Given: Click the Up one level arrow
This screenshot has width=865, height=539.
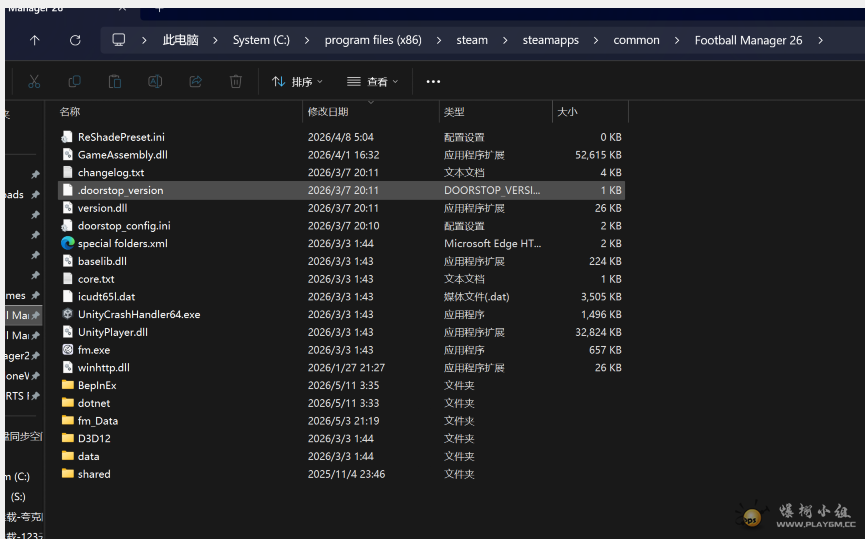Looking at the screenshot, I should pyautogui.click(x=35, y=40).
